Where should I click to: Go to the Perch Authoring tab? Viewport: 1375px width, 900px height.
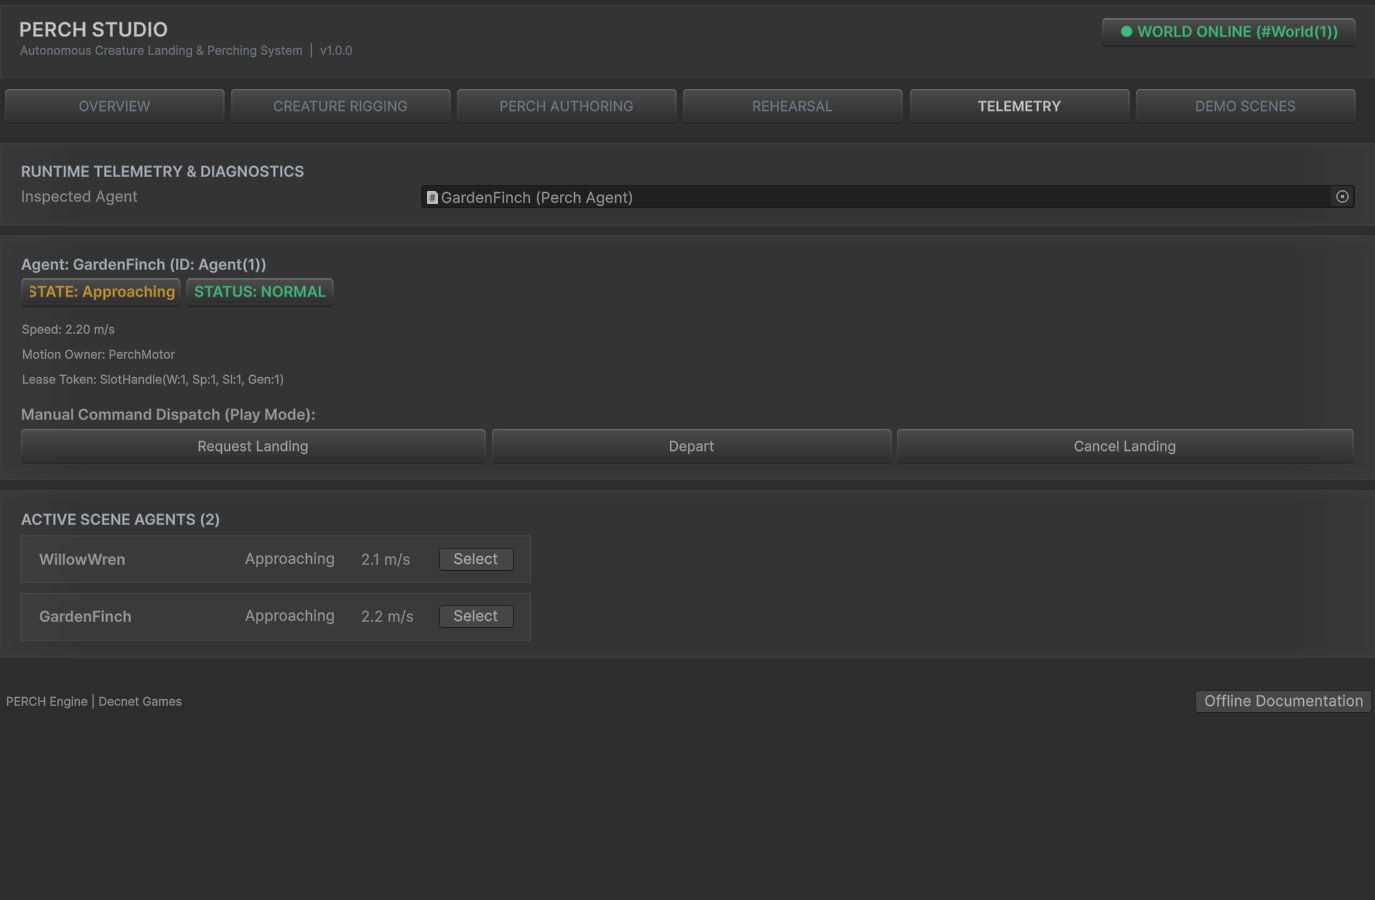tap(567, 106)
